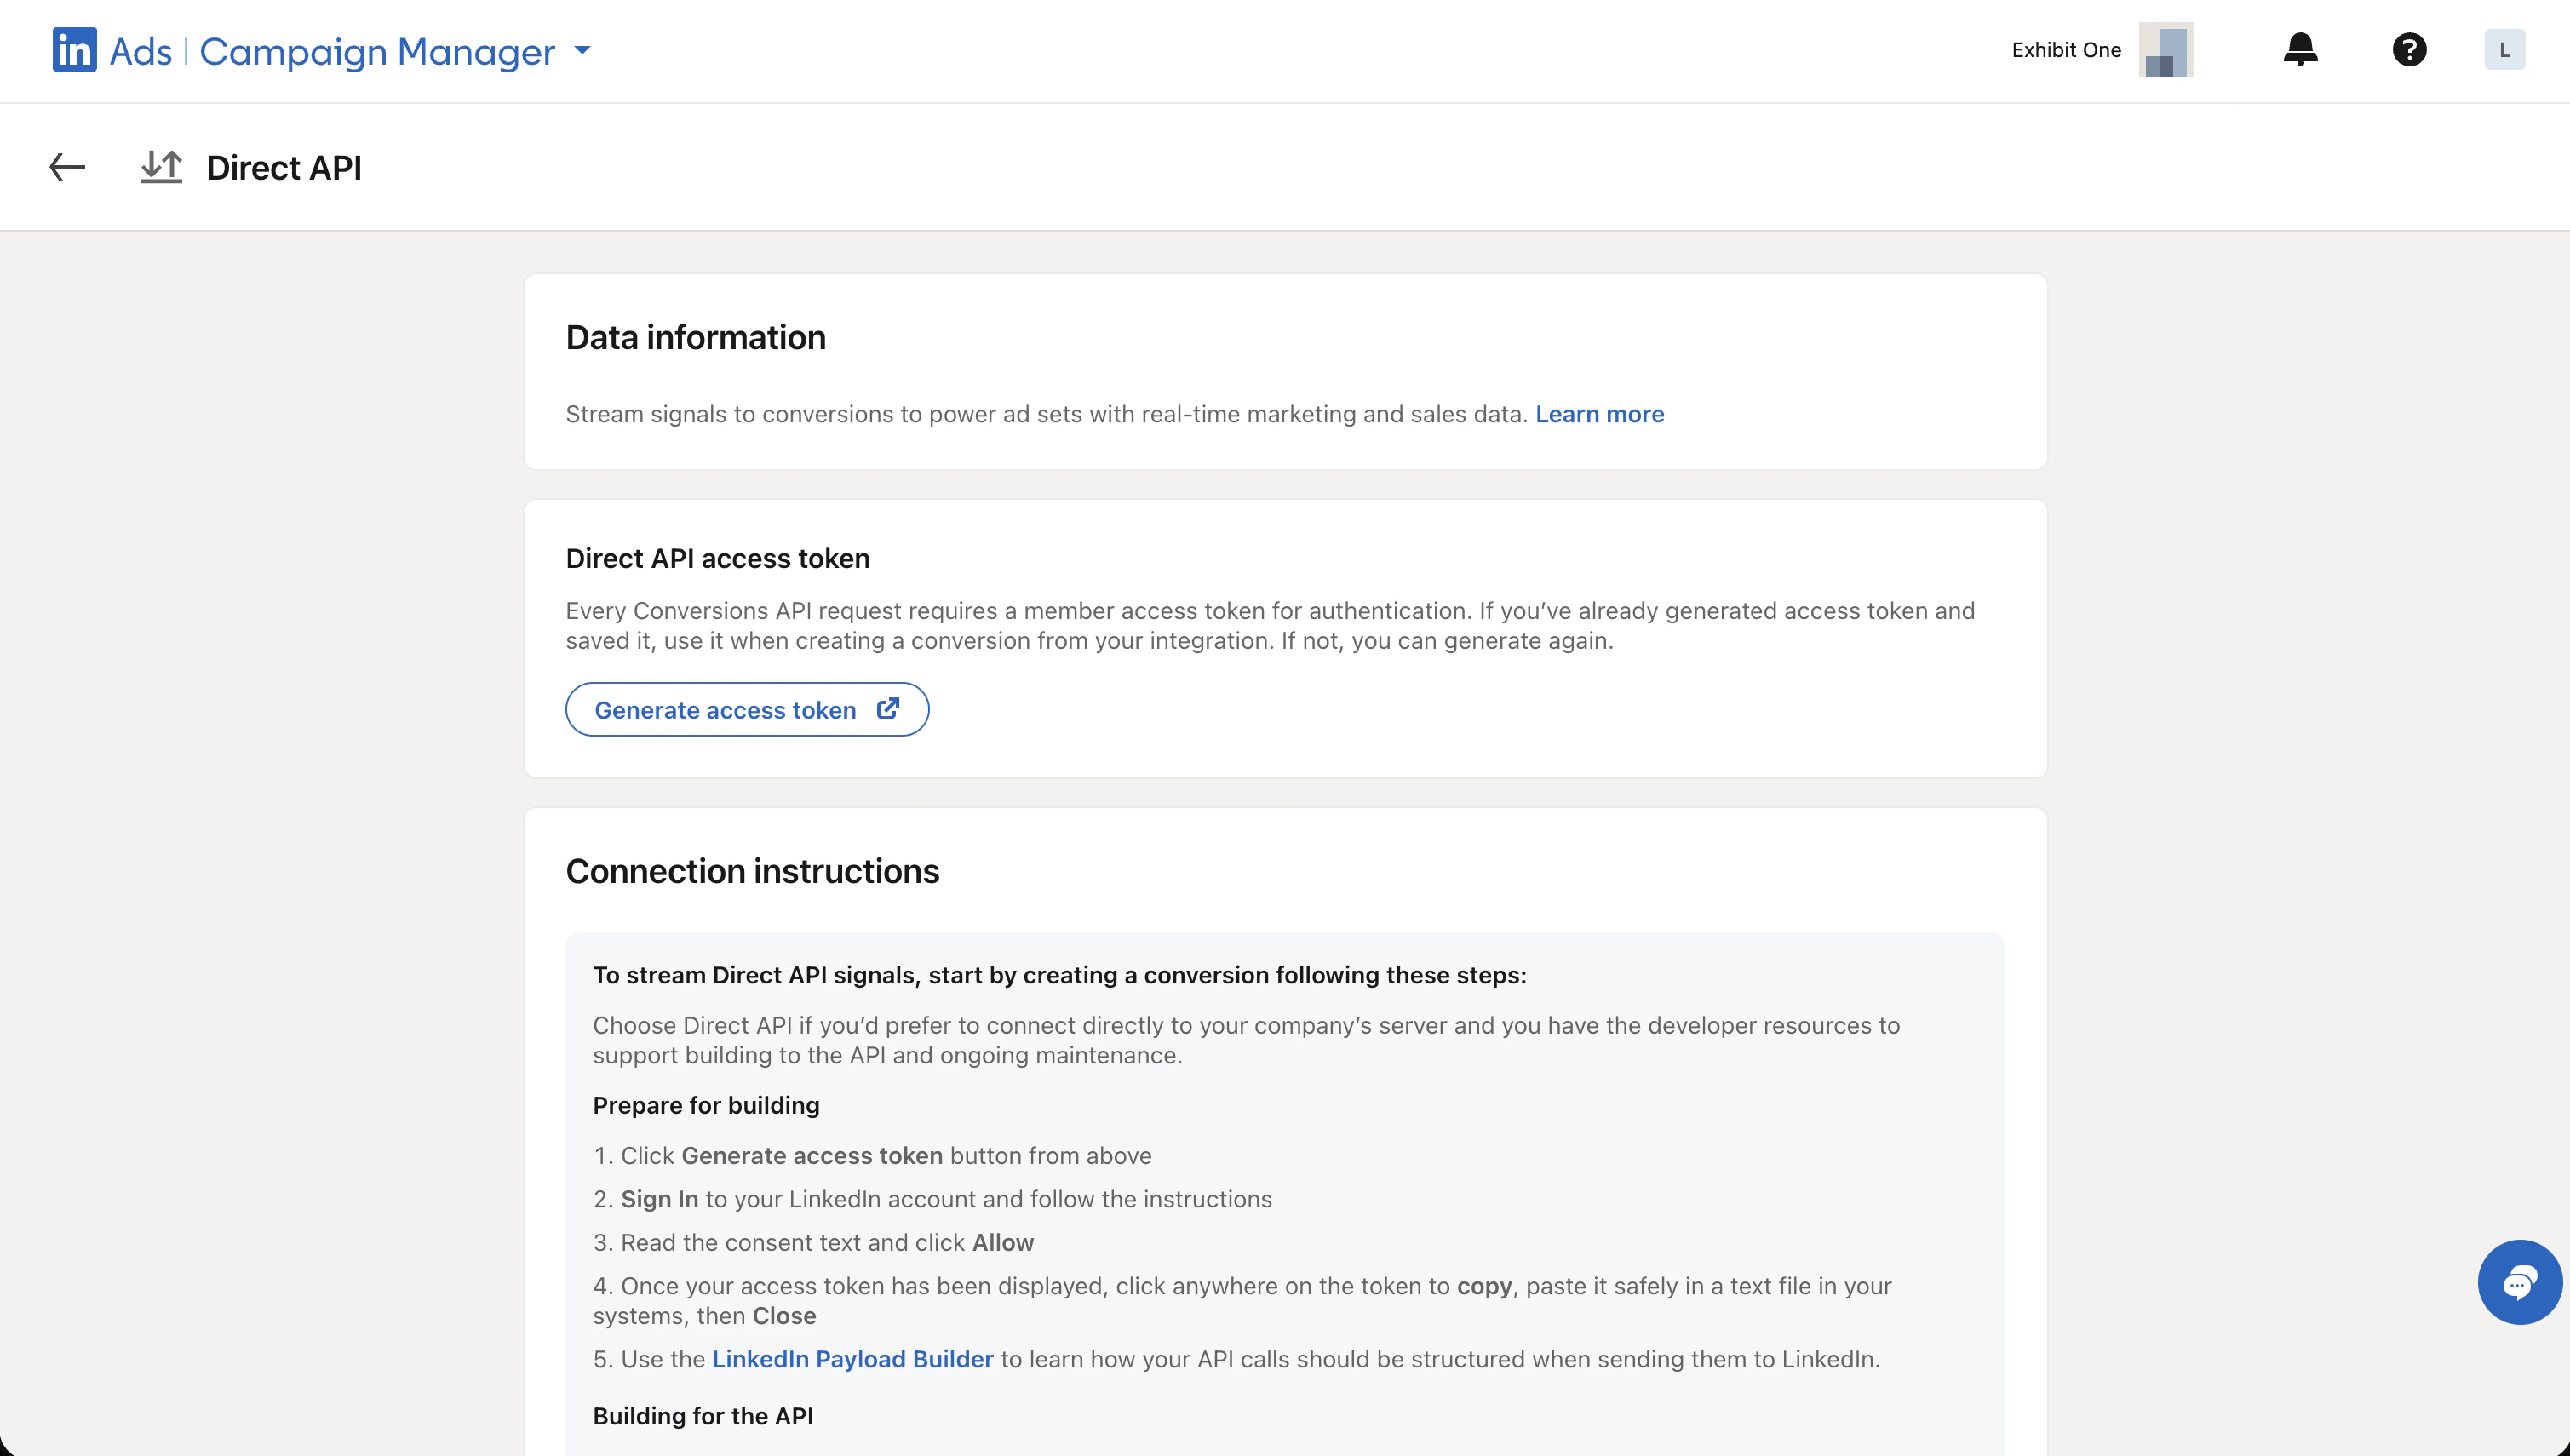Click the Exhibit One account logo thumbnail

[x=2166, y=49]
